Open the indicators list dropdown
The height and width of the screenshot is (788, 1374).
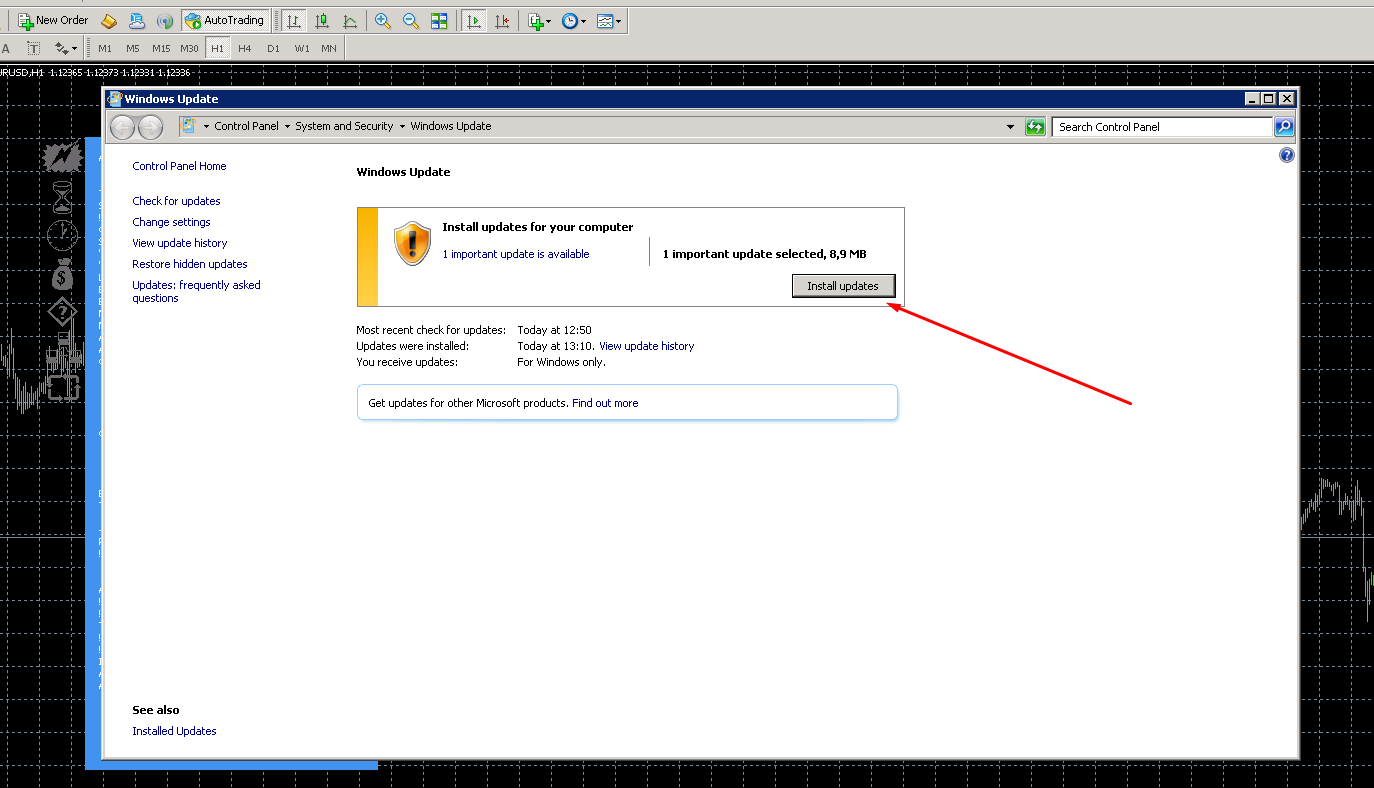click(539, 20)
